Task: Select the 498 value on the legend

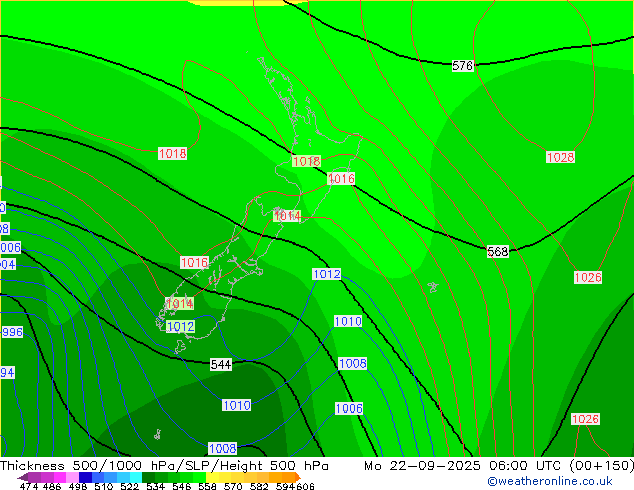Action: click(x=78, y=486)
